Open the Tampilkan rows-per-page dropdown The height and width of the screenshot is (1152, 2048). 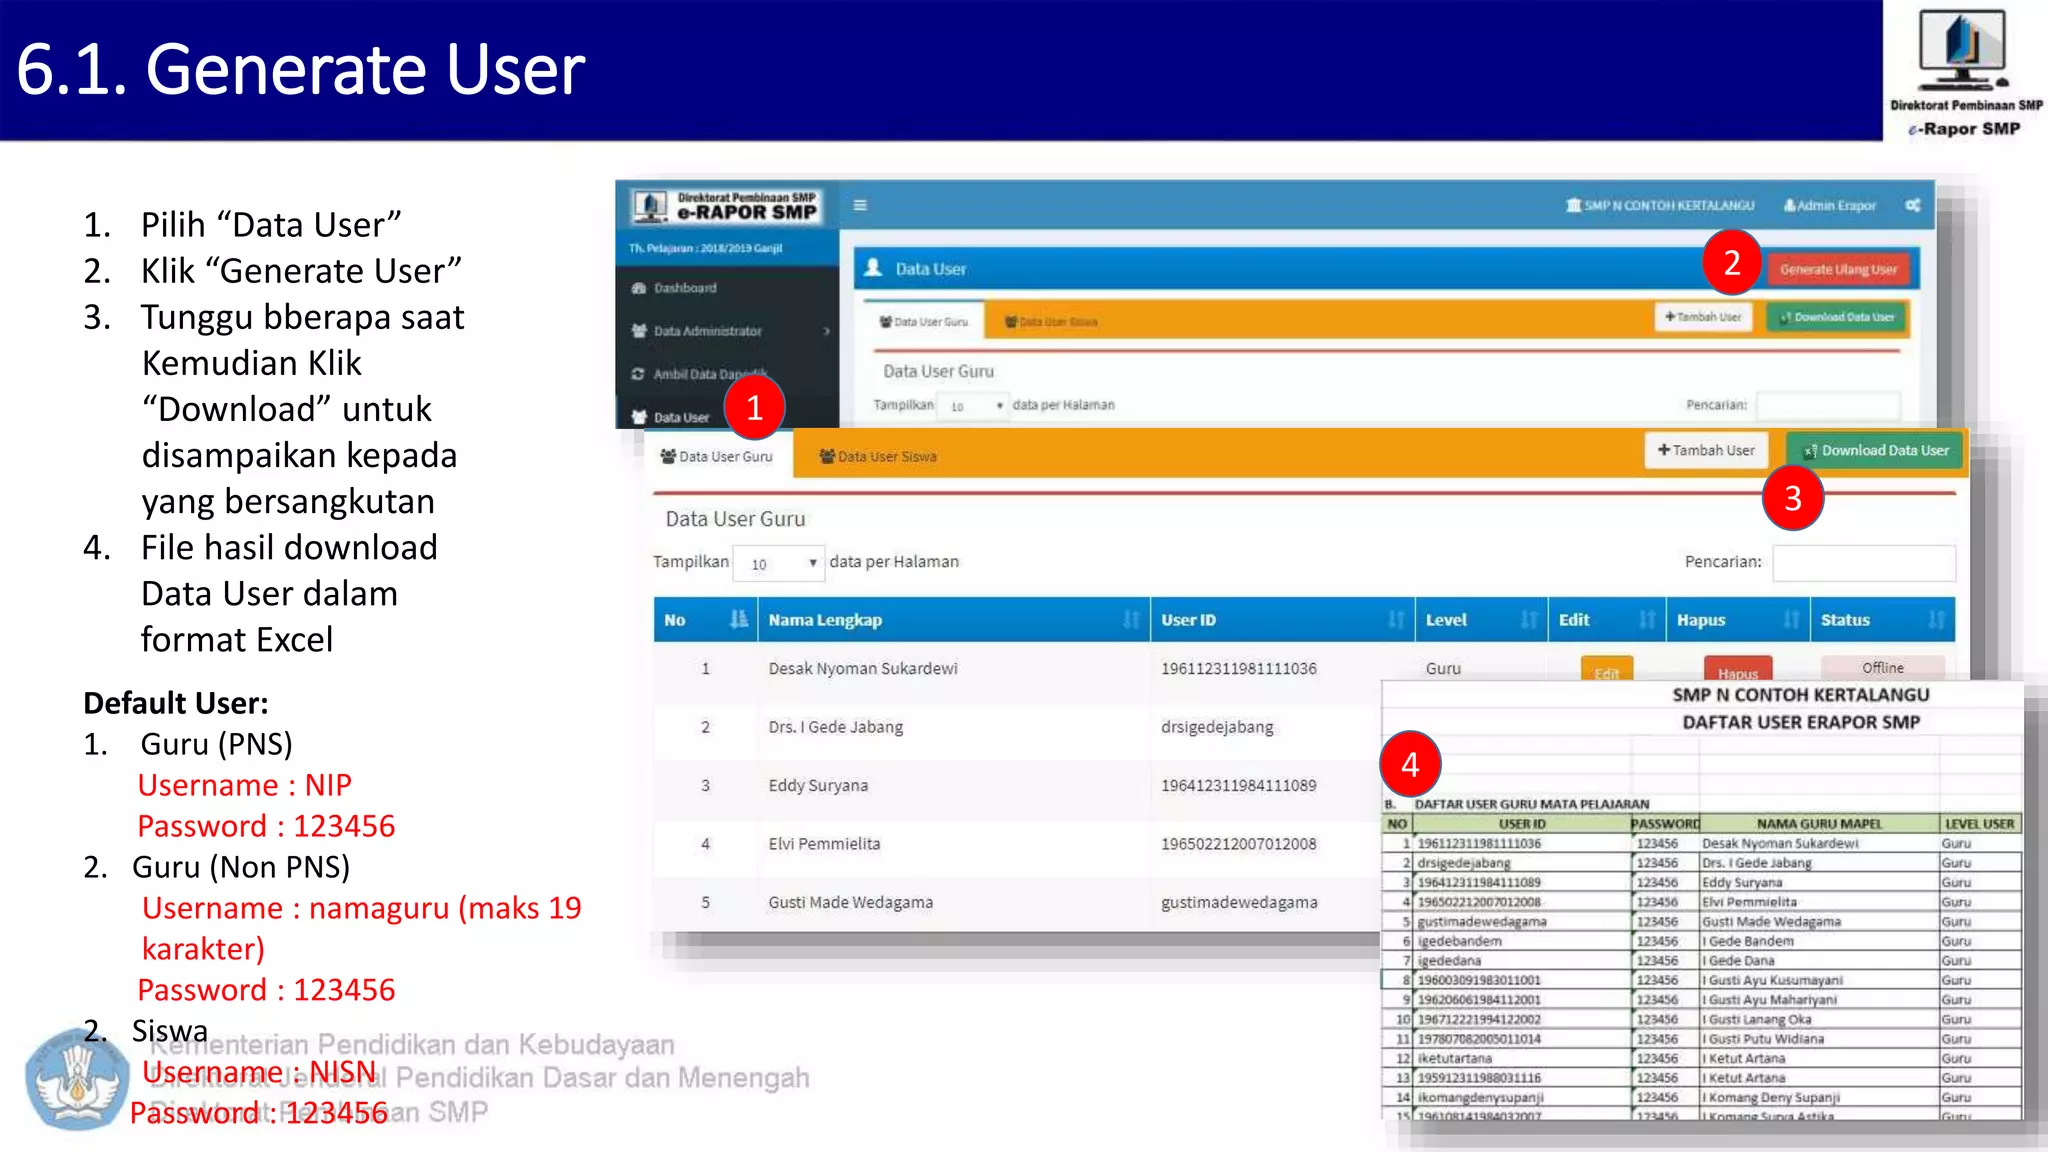(779, 563)
